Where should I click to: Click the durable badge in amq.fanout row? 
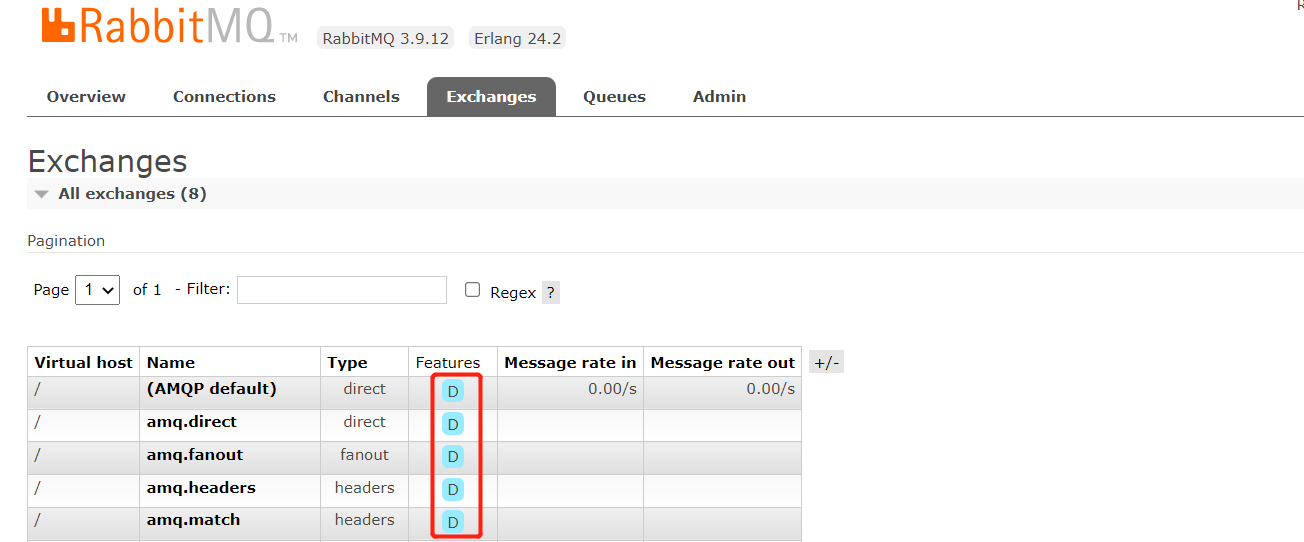click(x=453, y=457)
